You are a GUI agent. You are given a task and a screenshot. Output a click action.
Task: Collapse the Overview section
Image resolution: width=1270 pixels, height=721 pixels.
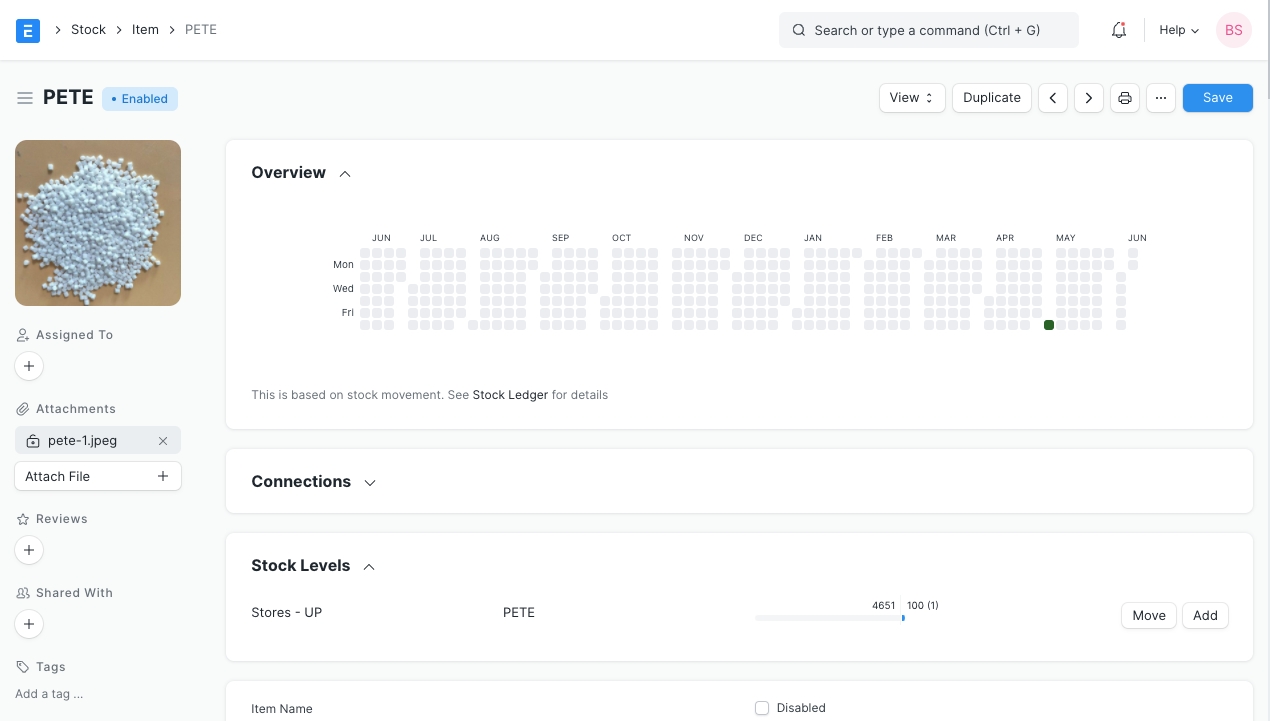(345, 174)
